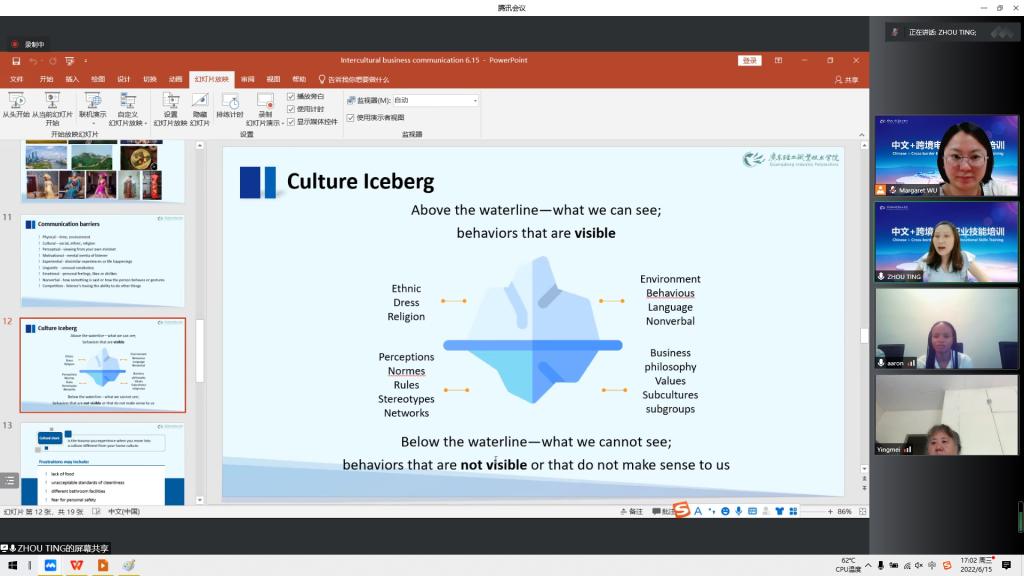
Task: Click the Save icon in quick access toolbar
Action: 16,61
